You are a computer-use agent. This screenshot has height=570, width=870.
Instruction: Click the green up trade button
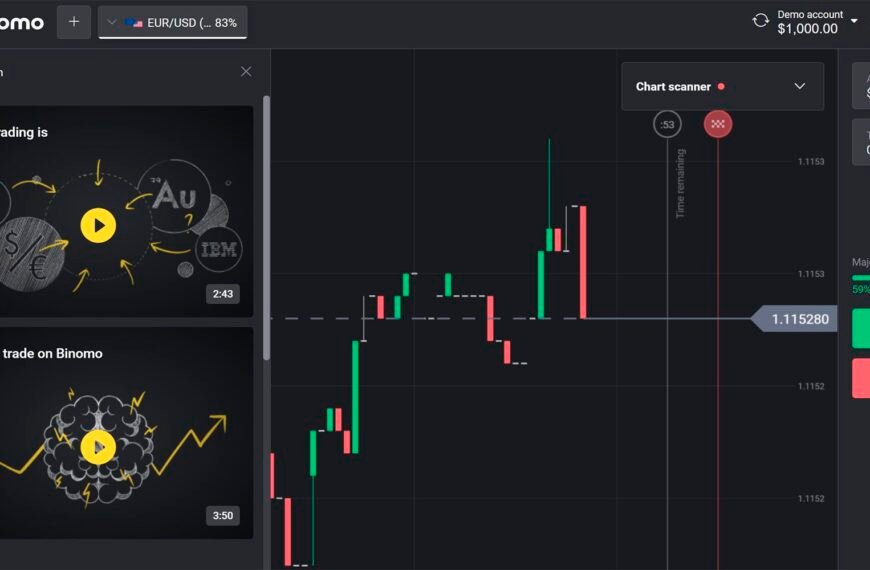(x=861, y=328)
